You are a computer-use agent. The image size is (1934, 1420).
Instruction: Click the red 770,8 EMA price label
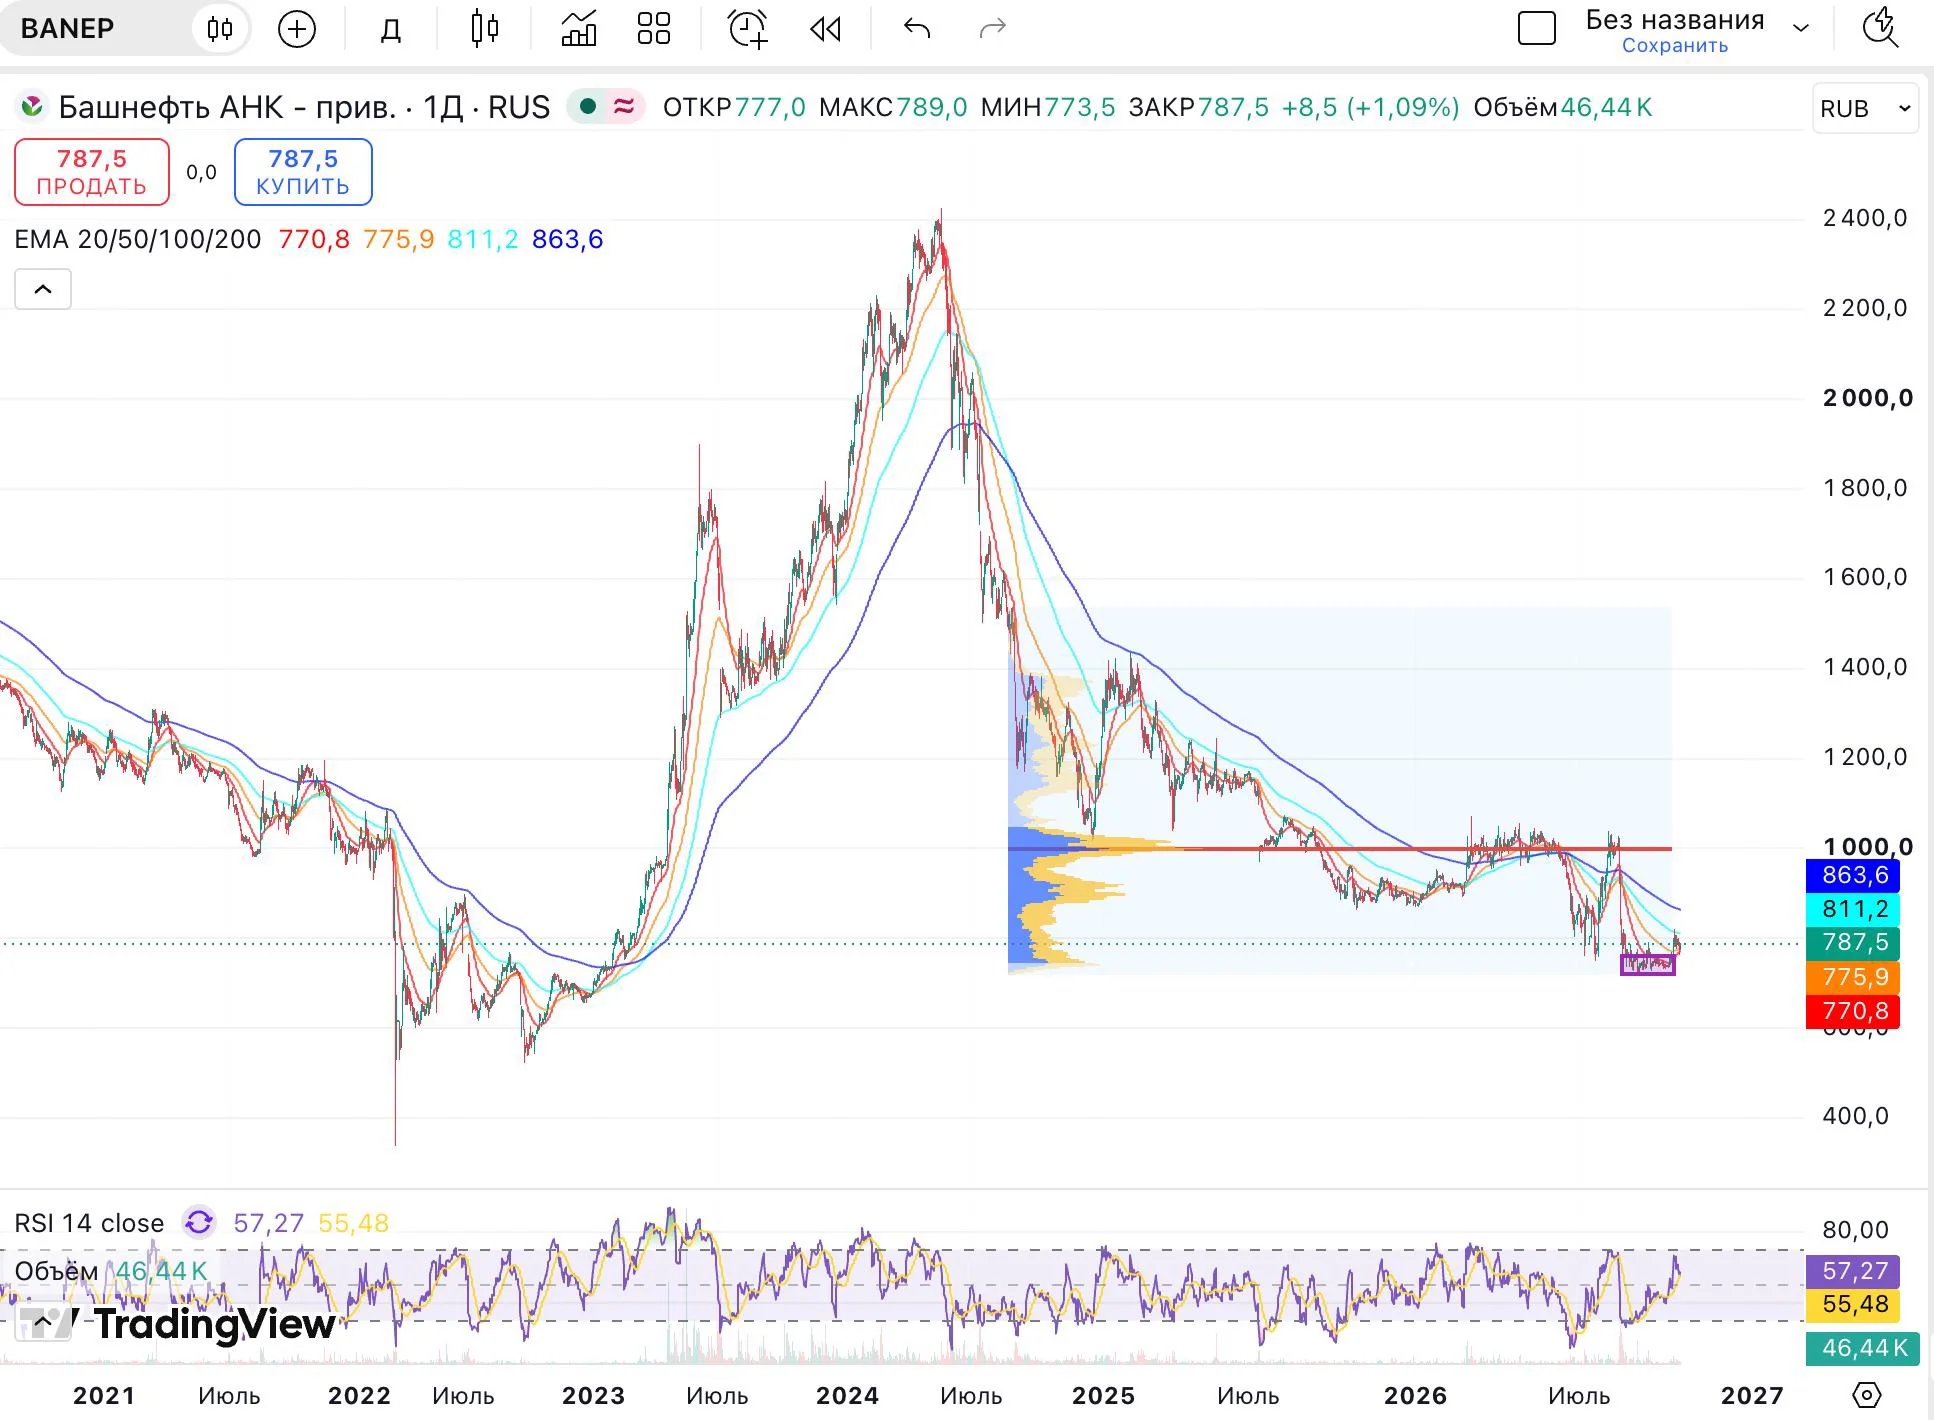pos(1853,1011)
